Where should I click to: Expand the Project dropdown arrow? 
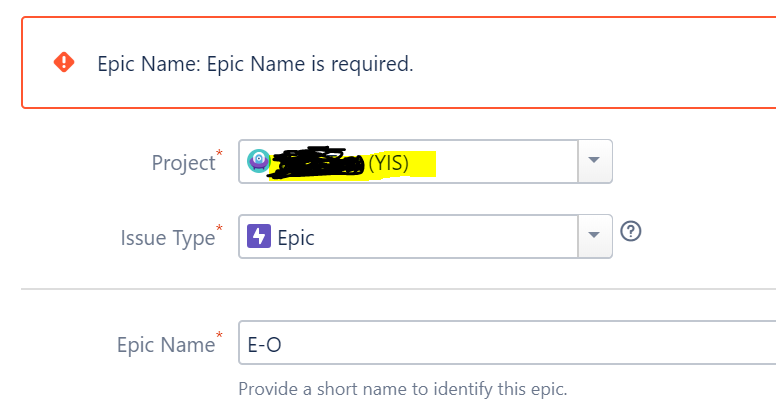point(594,161)
